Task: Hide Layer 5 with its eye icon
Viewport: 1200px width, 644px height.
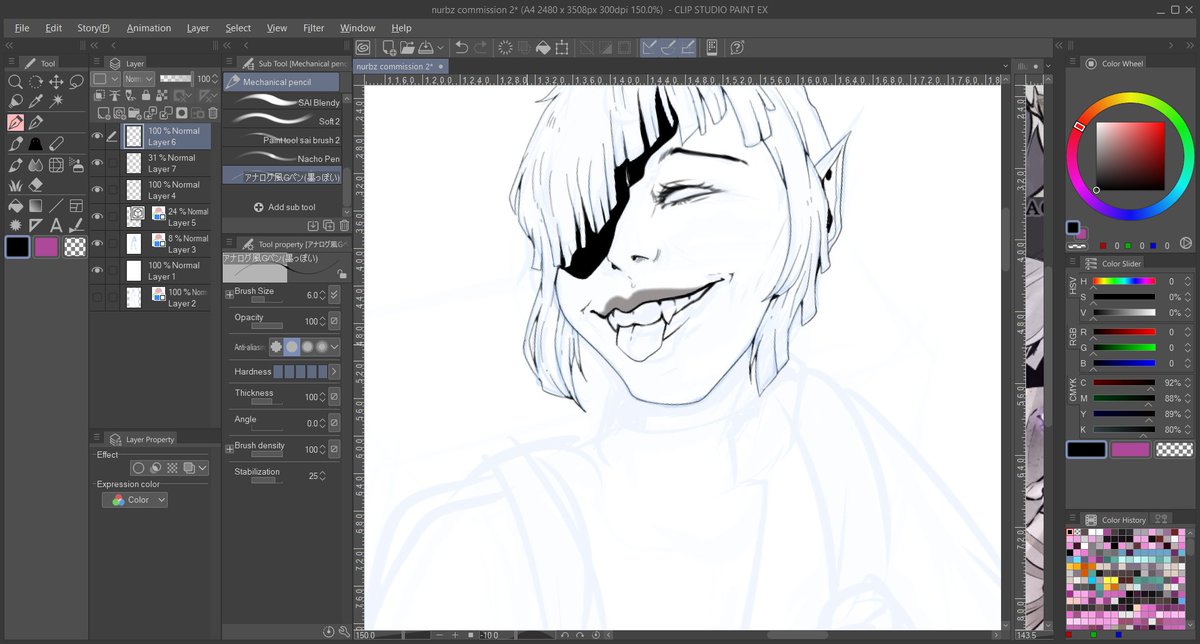Action: coord(98,217)
